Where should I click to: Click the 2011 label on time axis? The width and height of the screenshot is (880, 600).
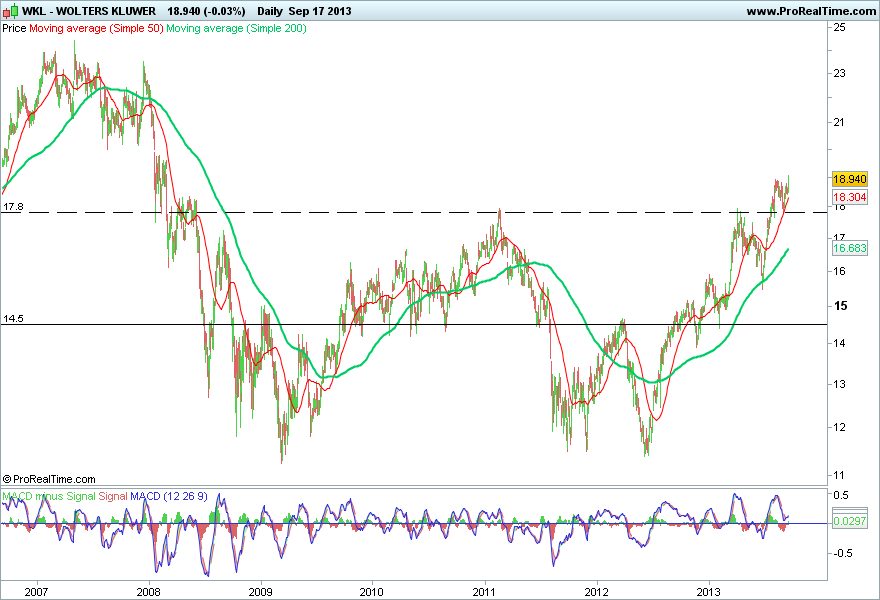click(x=484, y=592)
